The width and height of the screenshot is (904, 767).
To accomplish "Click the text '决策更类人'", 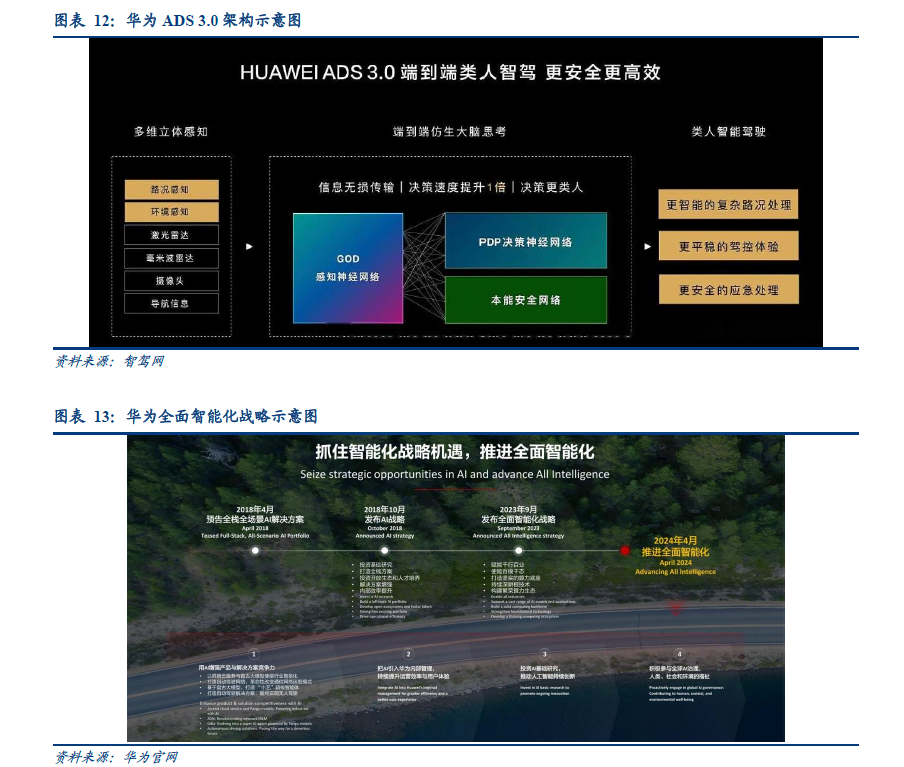I will click(552, 187).
